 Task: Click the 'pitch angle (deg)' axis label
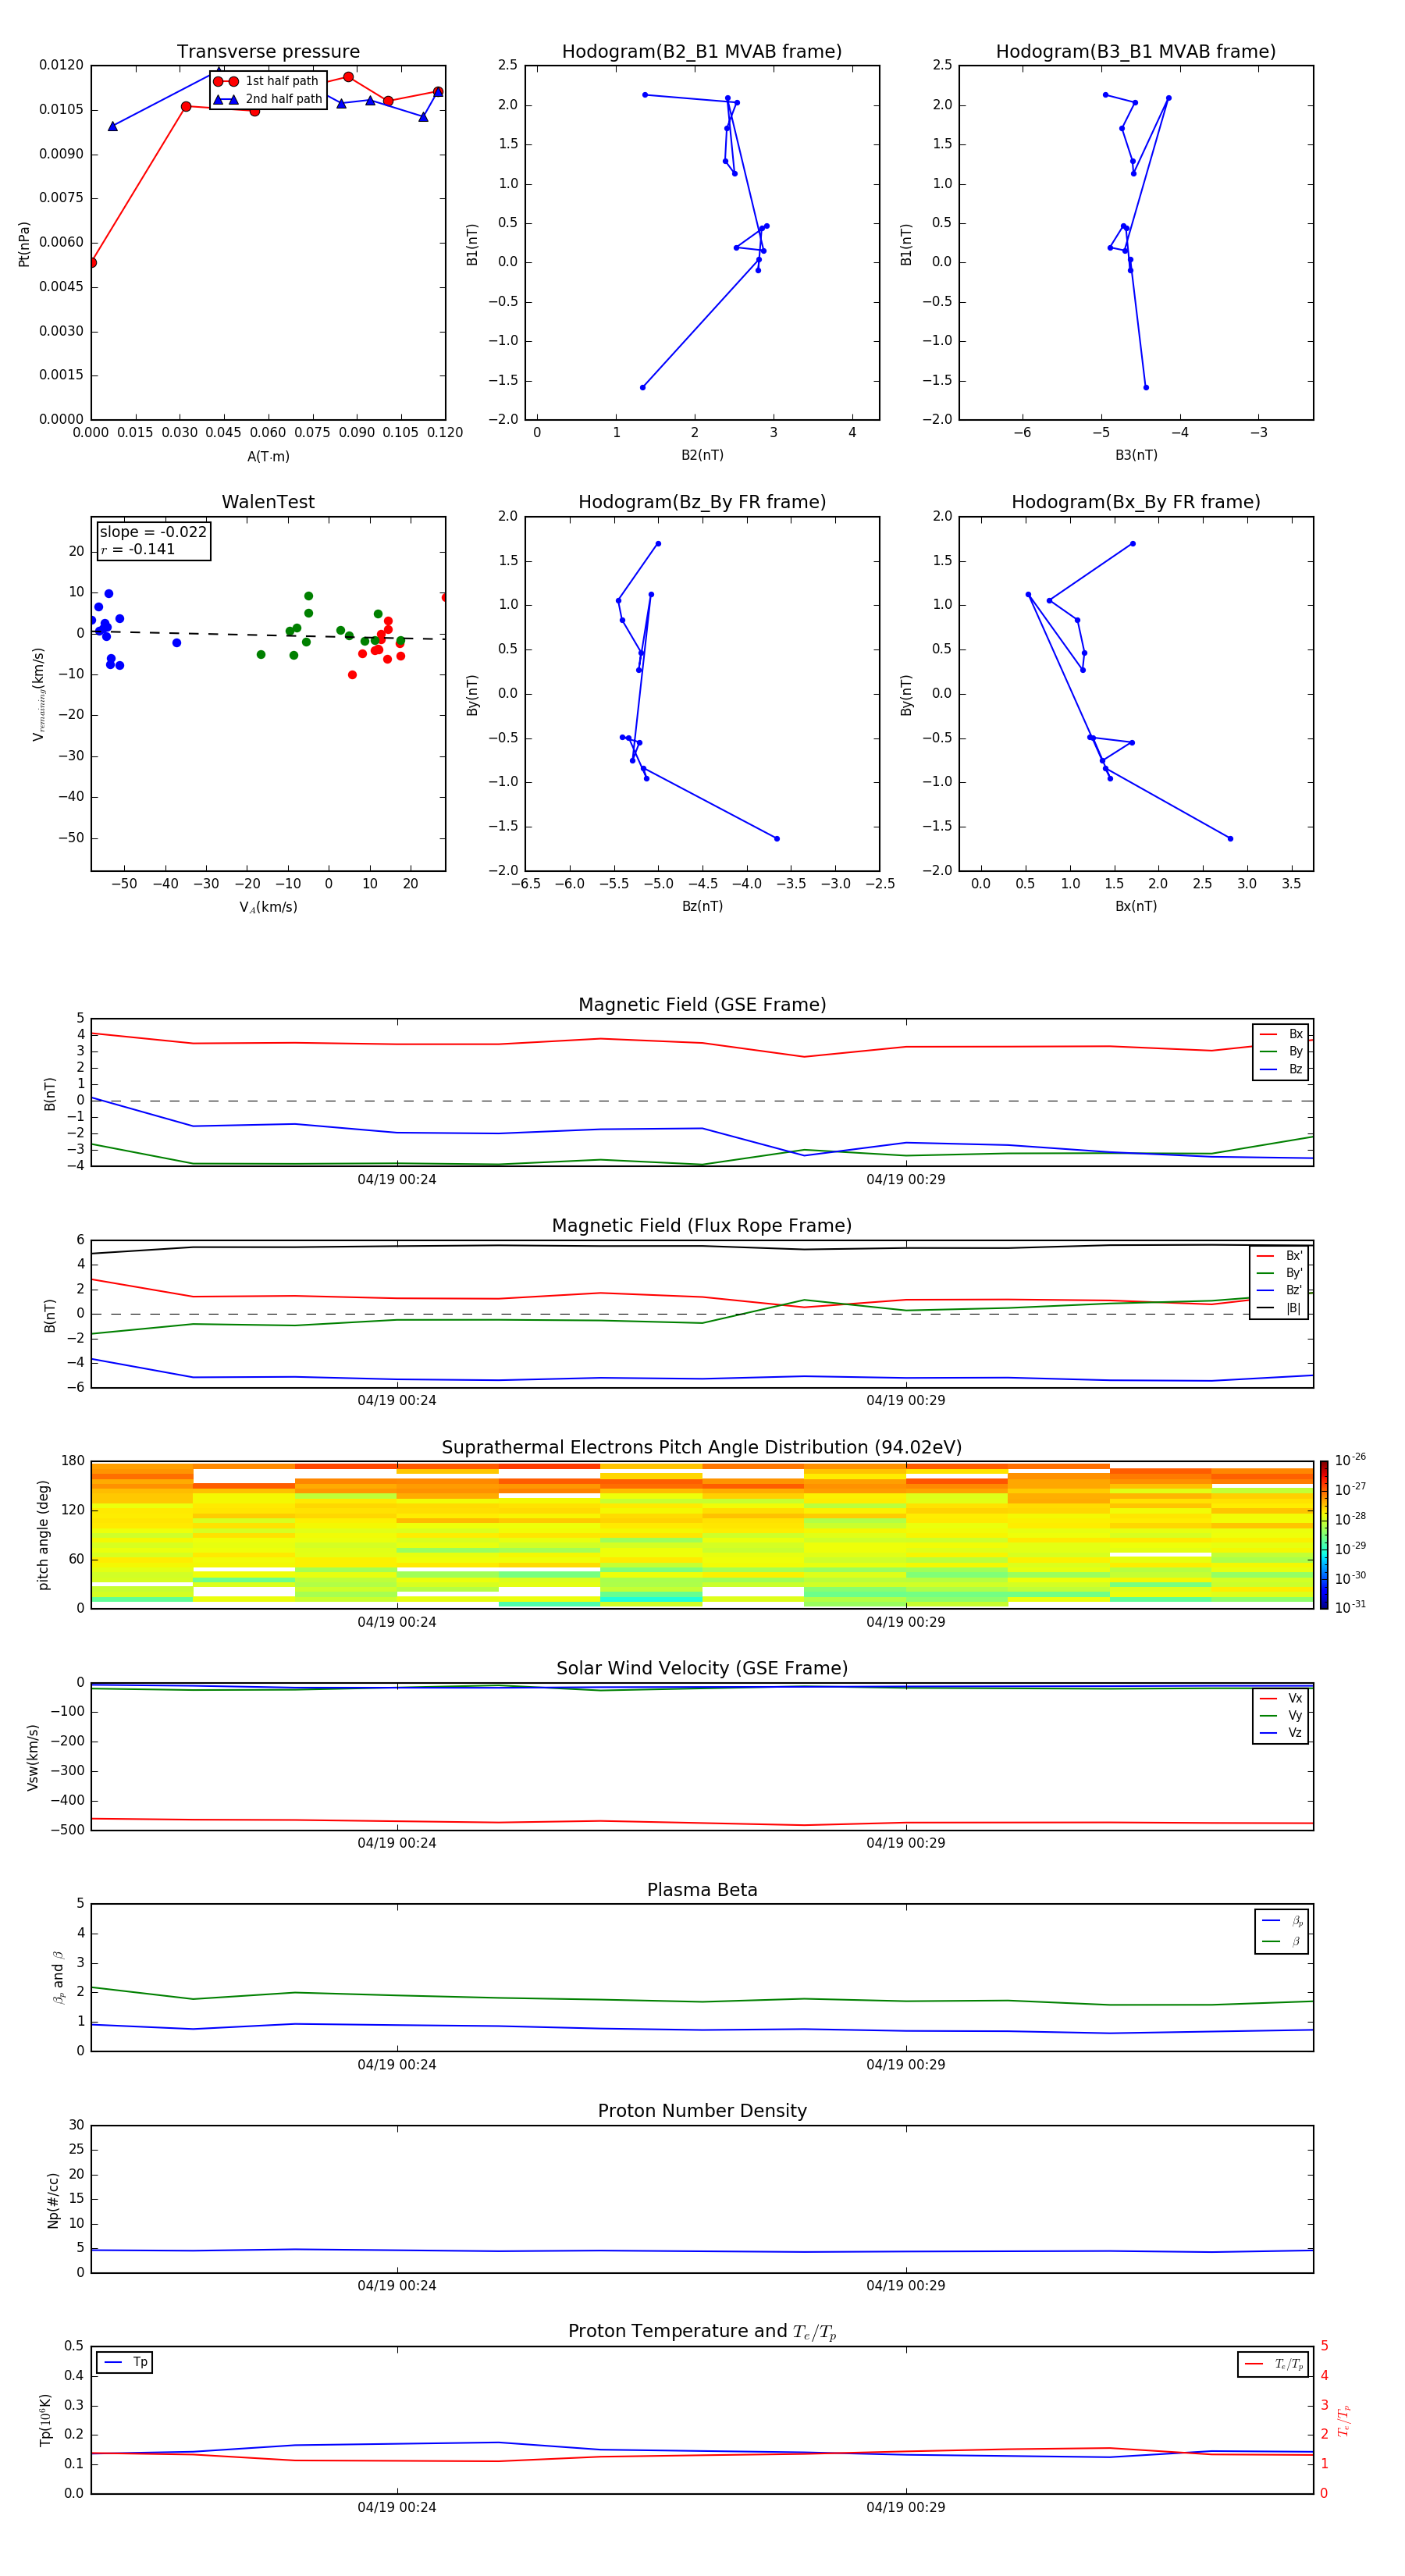pos(43,1535)
